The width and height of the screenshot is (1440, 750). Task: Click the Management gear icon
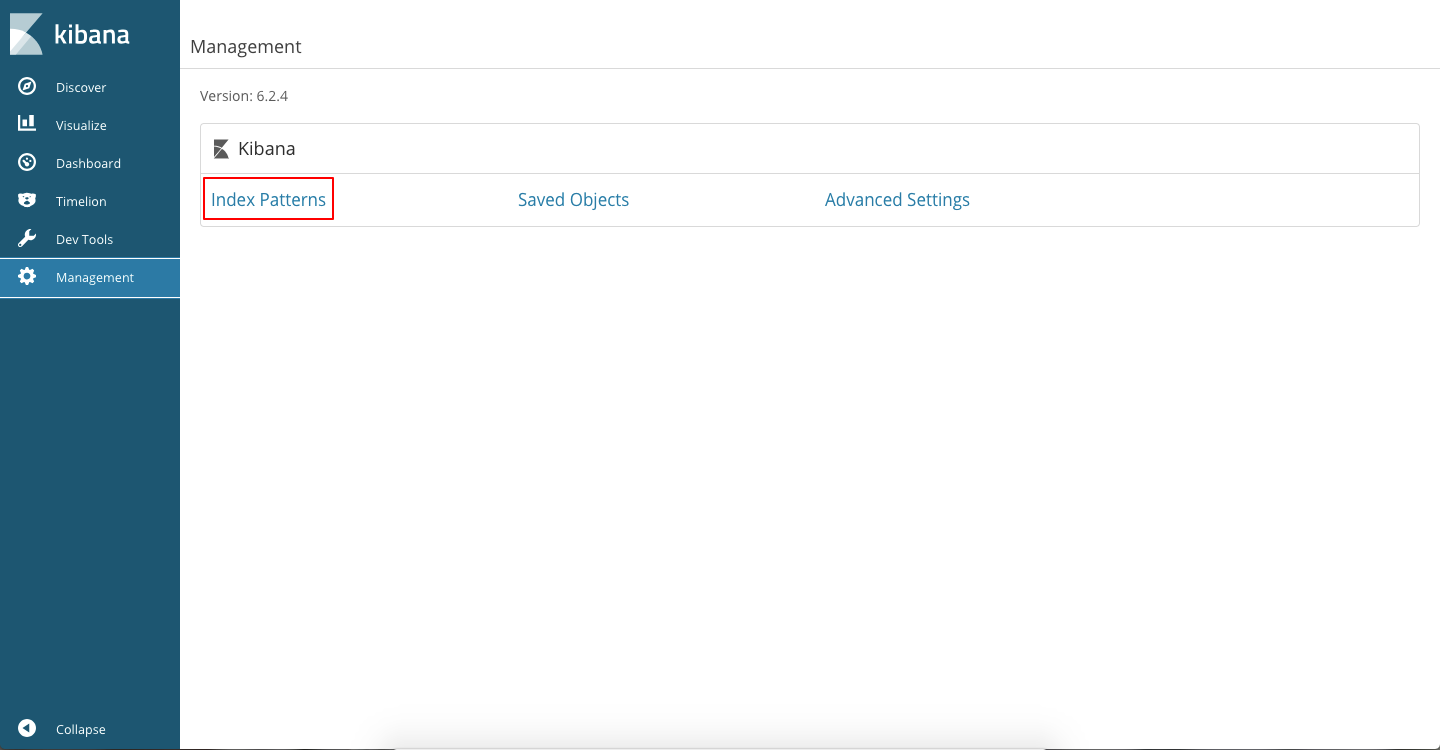click(x=27, y=277)
